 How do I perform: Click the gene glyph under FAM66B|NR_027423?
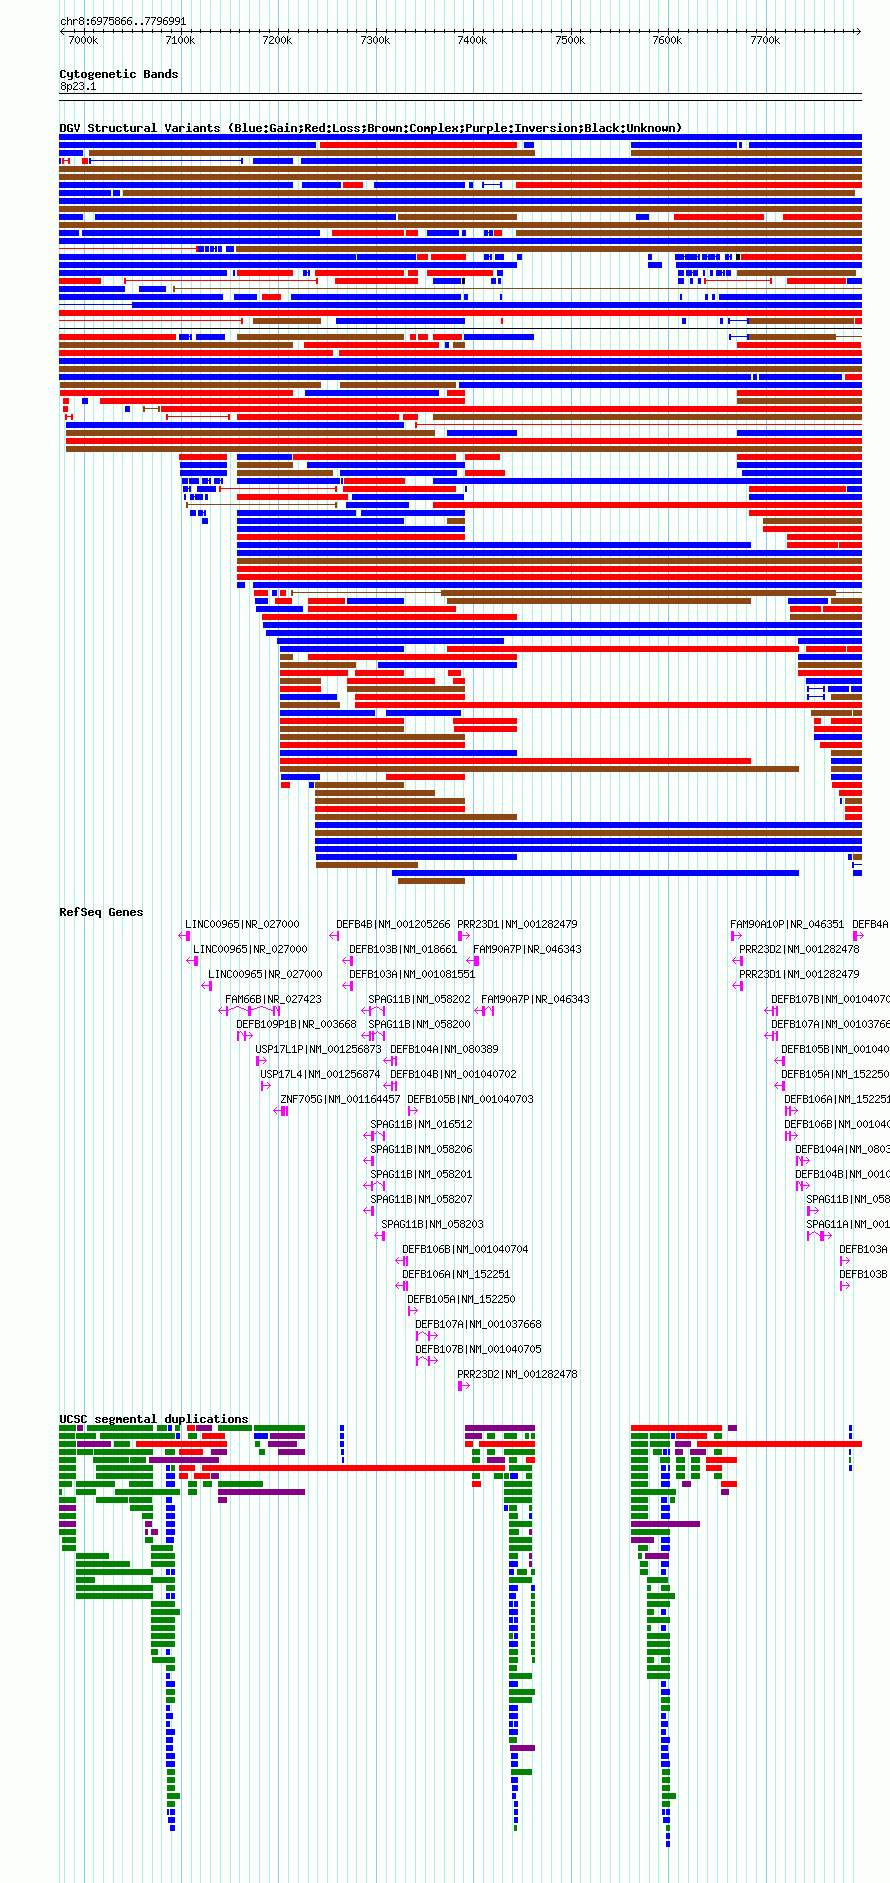249,1011
